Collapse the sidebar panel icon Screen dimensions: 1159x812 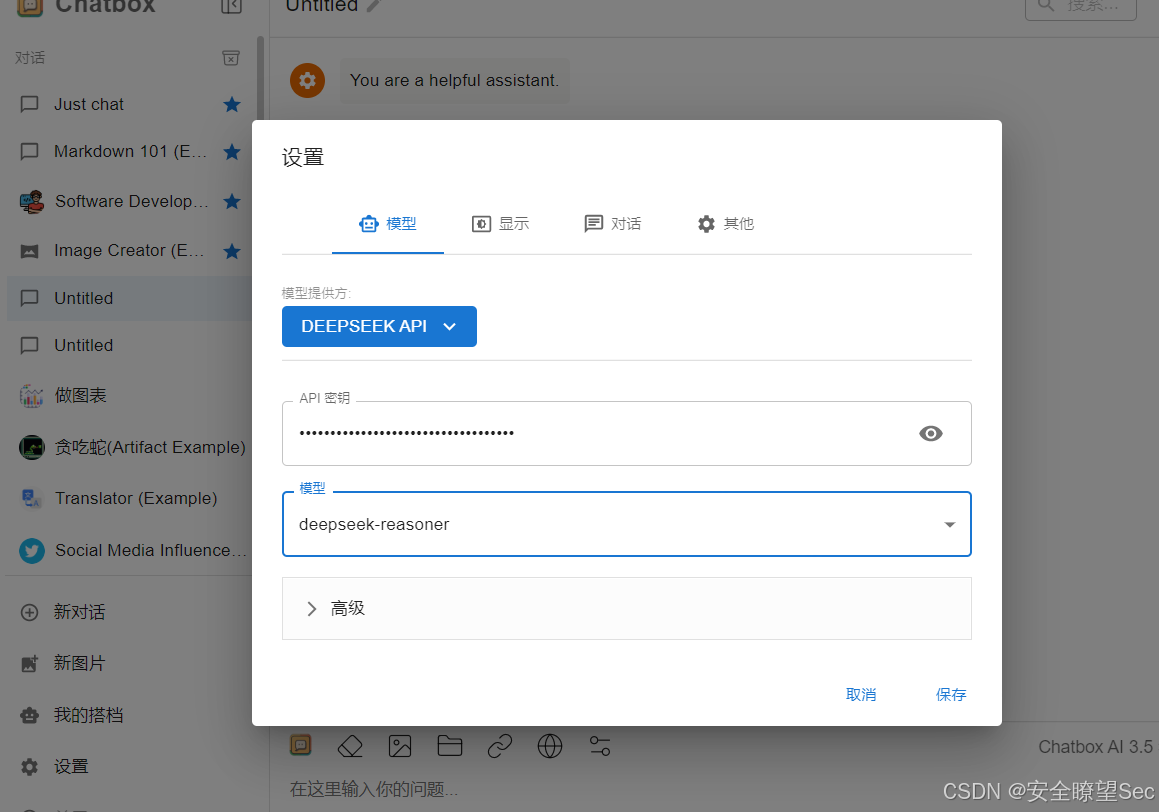pos(231,7)
